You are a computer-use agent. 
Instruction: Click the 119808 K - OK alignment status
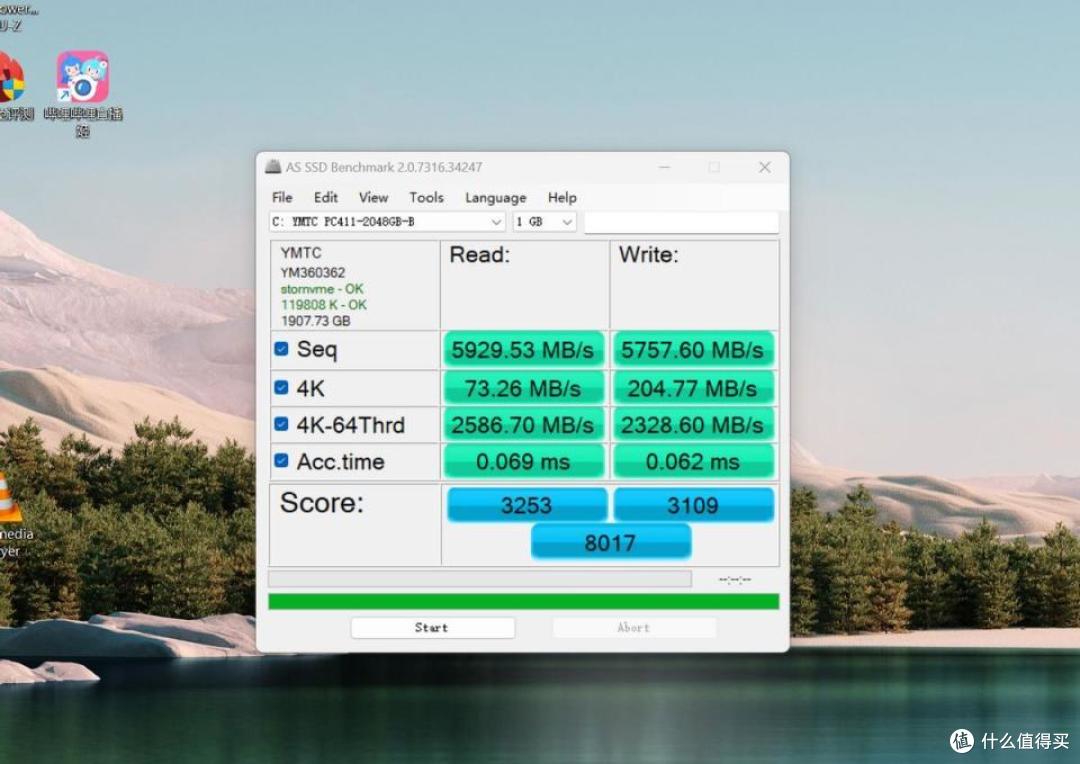pos(324,304)
